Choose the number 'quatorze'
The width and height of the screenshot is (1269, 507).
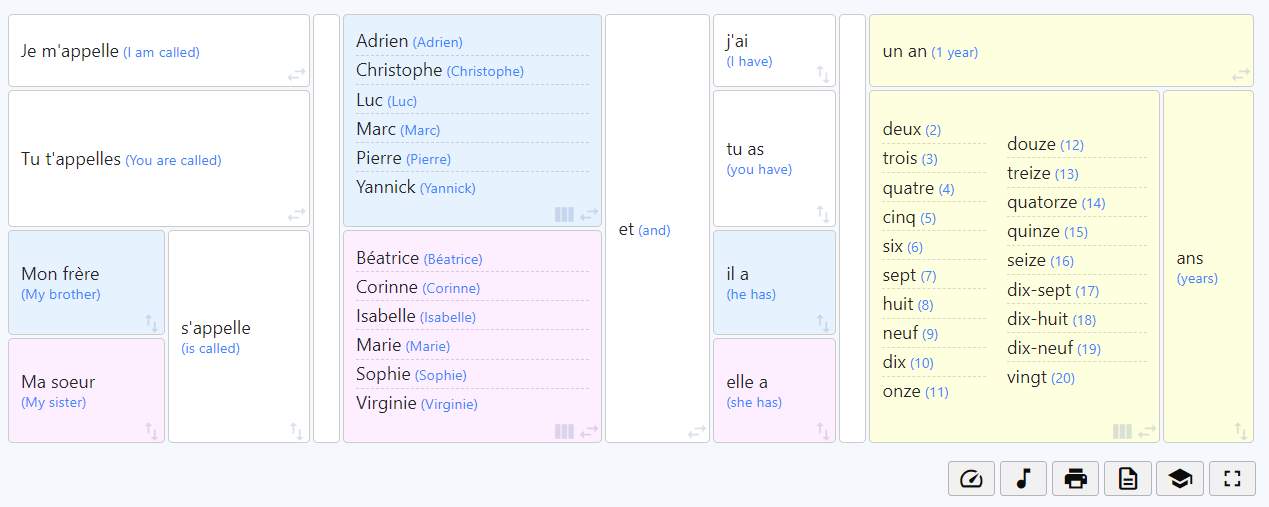(x=1042, y=202)
